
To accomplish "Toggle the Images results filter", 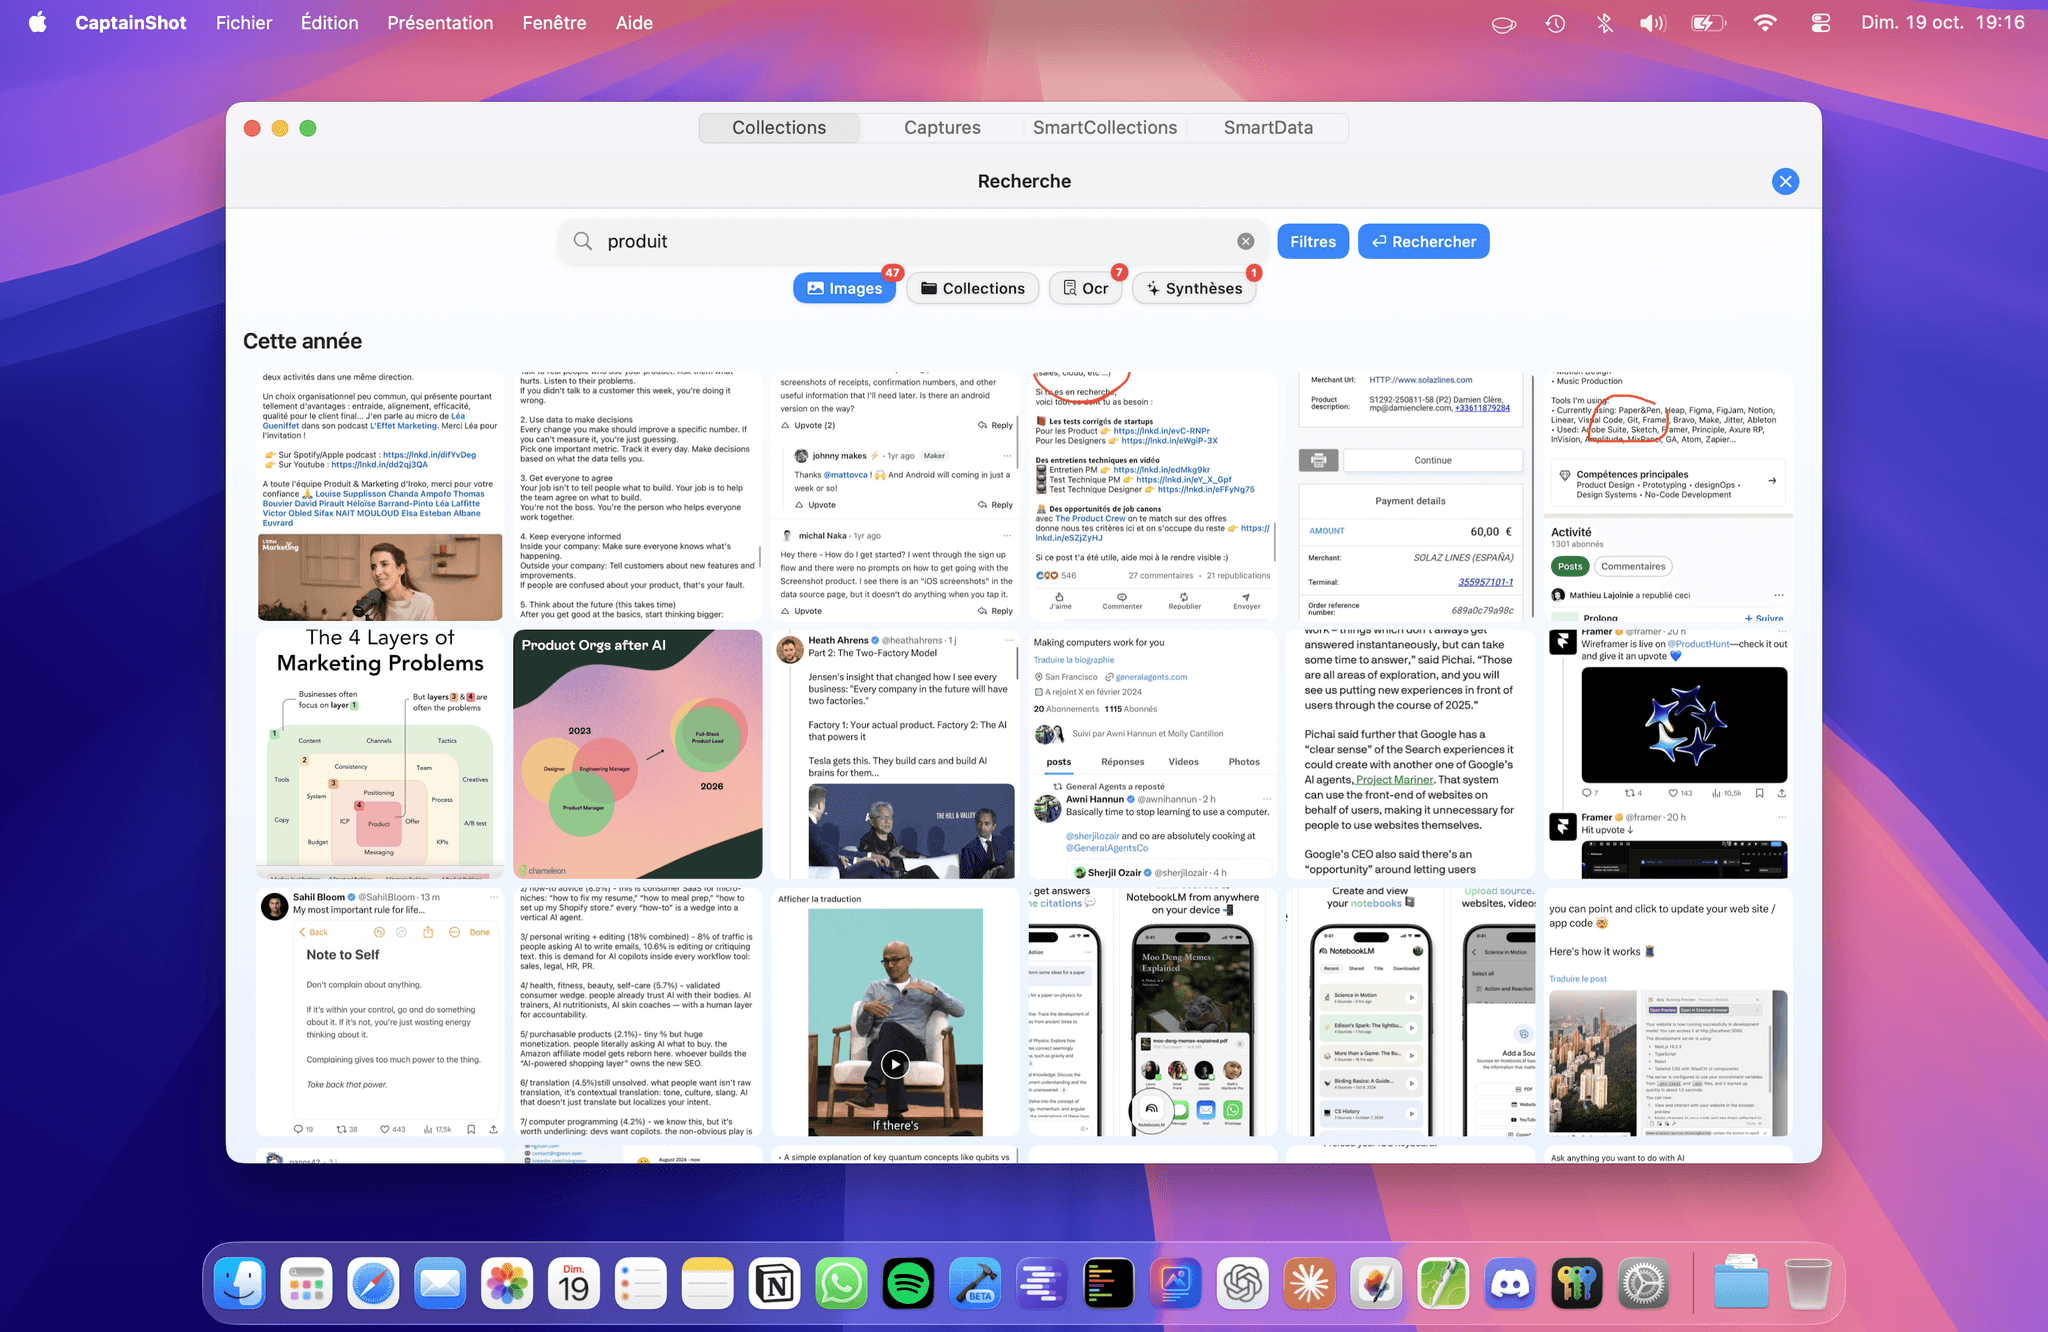I will click(x=845, y=288).
